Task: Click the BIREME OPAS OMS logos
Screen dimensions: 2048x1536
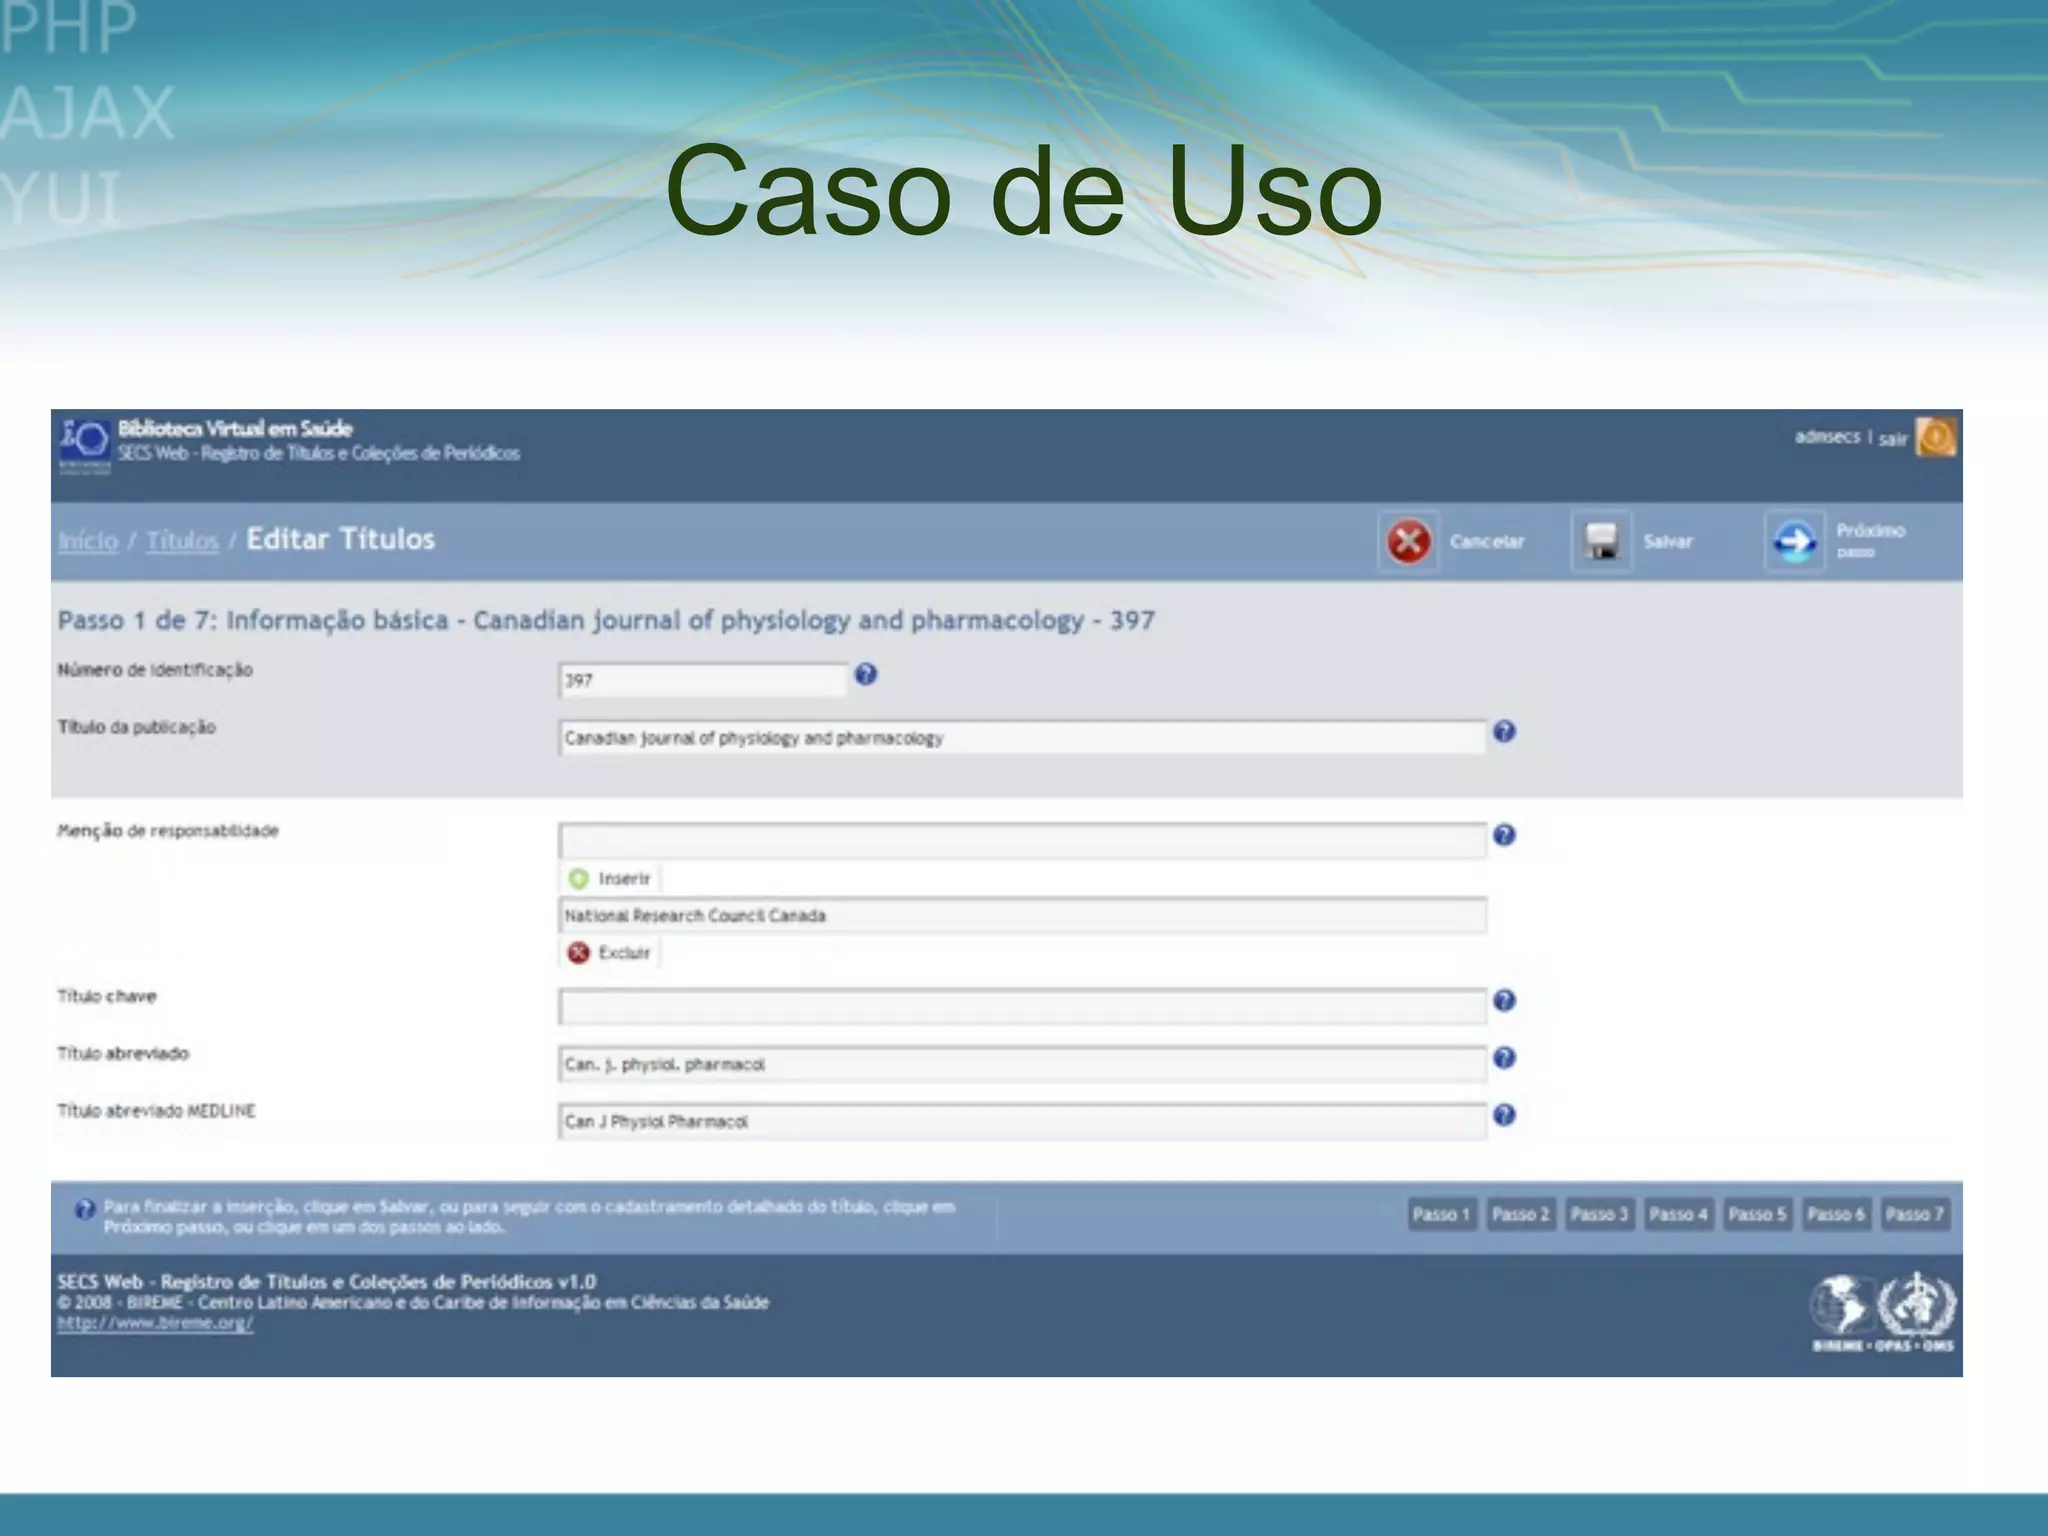Action: pyautogui.click(x=1882, y=1313)
